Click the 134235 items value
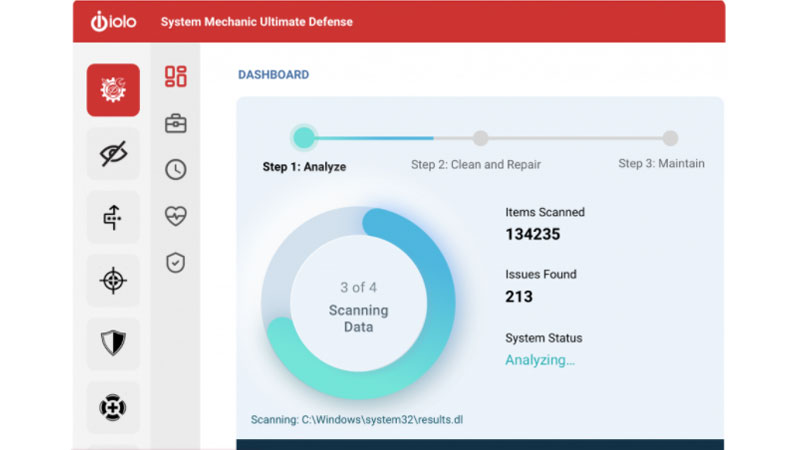The image size is (800, 450). coord(533,234)
